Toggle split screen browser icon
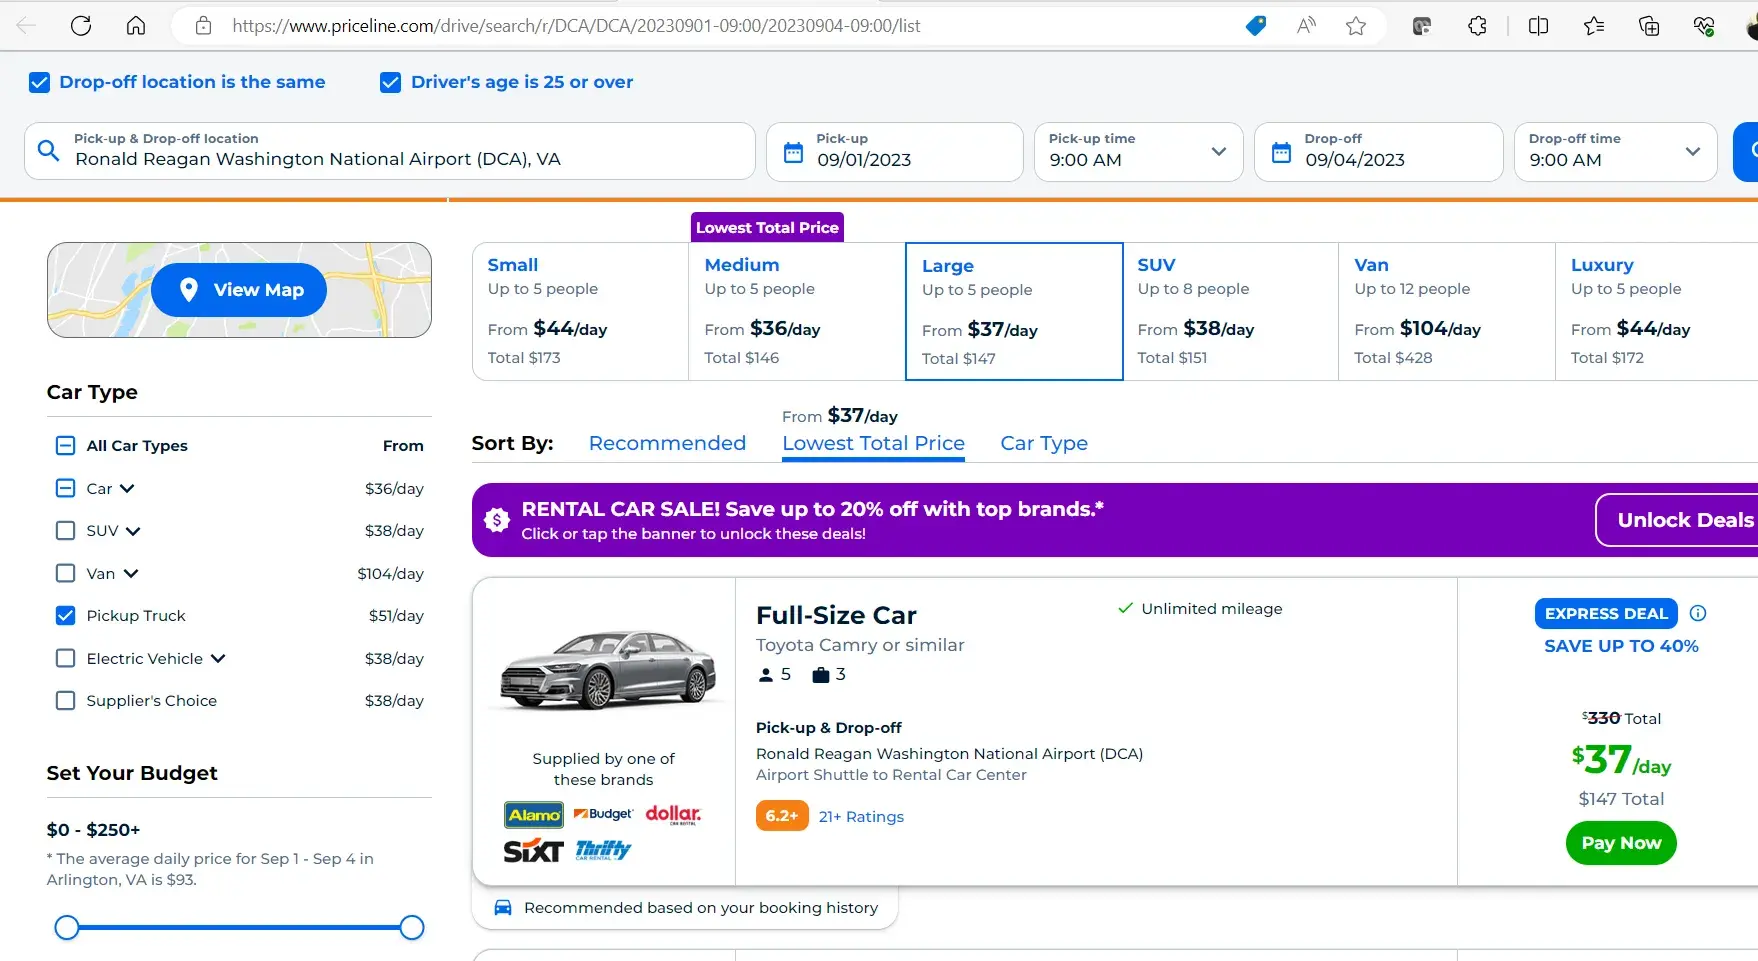This screenshot has width=1758, height=961. (x=1539, y=26)
